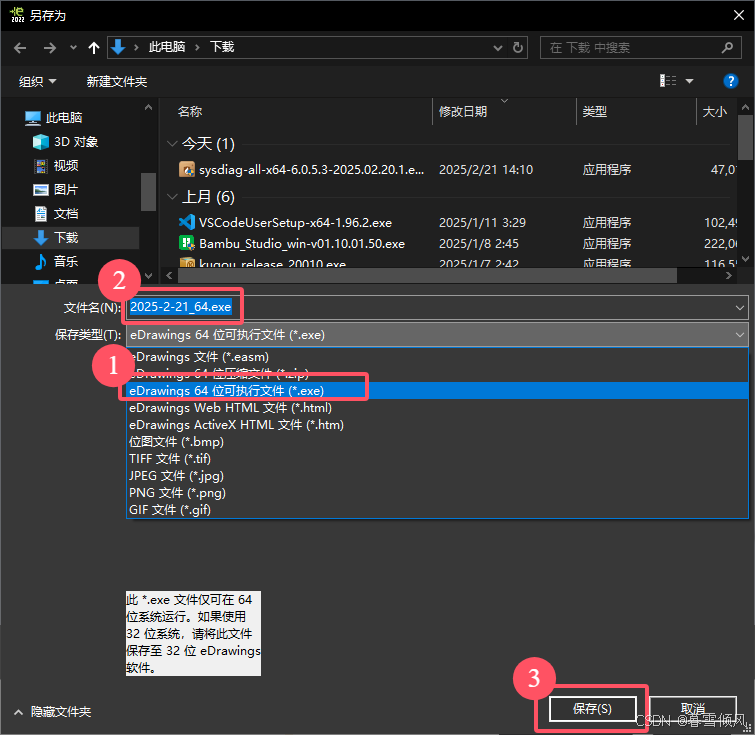Go up one folder level
The width and height of the screenshot is (755, 735).
click(x=94, y=48)
